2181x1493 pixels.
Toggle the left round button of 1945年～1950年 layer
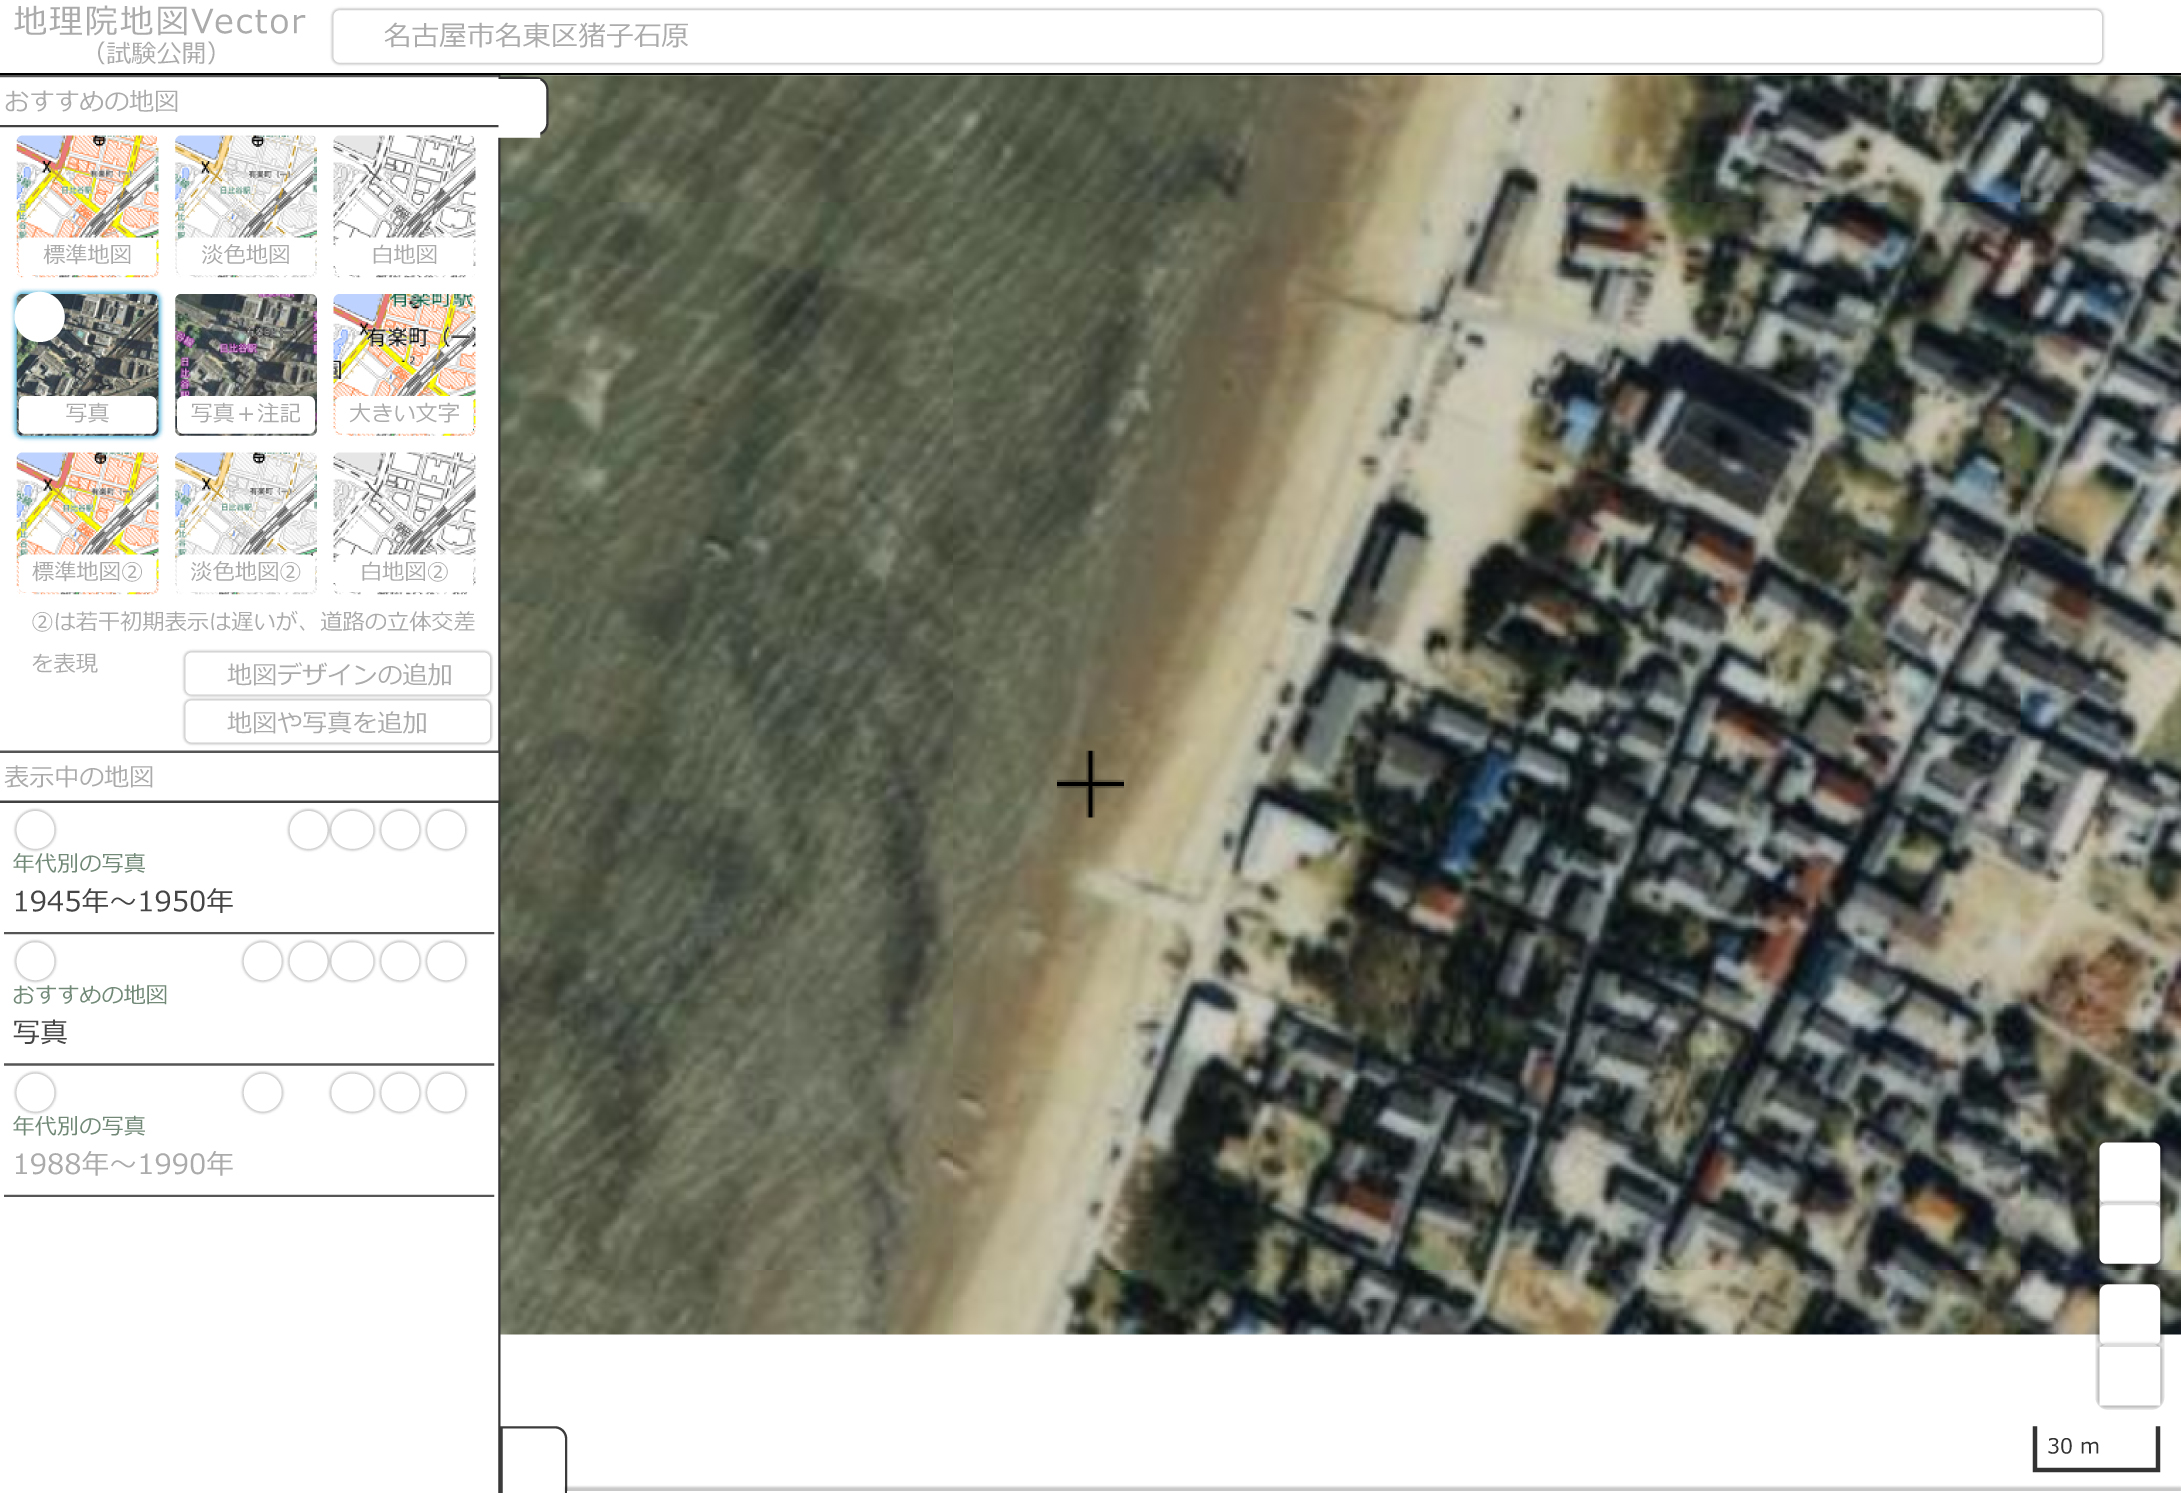[x=35, y=830]
